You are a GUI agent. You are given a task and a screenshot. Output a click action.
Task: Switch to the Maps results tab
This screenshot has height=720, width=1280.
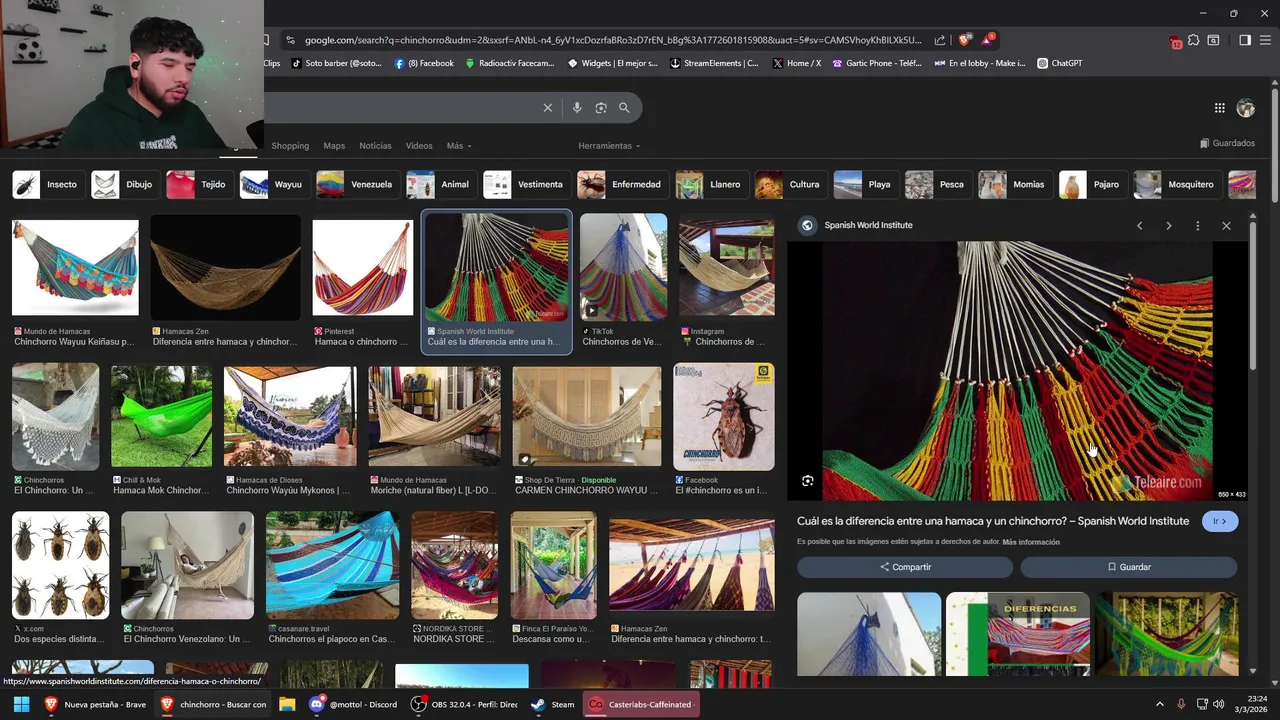point(334,146)
